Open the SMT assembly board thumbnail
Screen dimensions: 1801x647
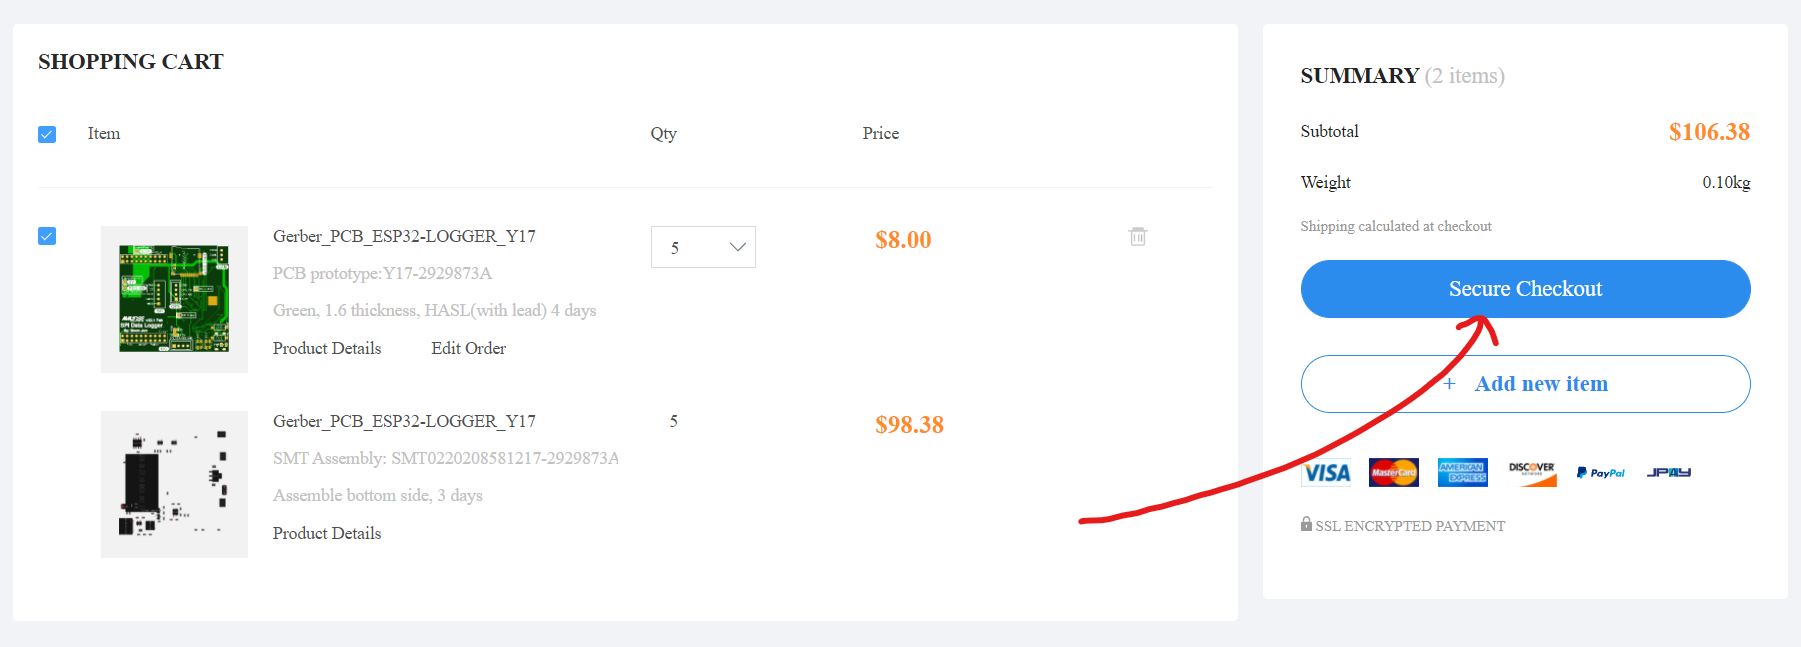coord(174,484)
